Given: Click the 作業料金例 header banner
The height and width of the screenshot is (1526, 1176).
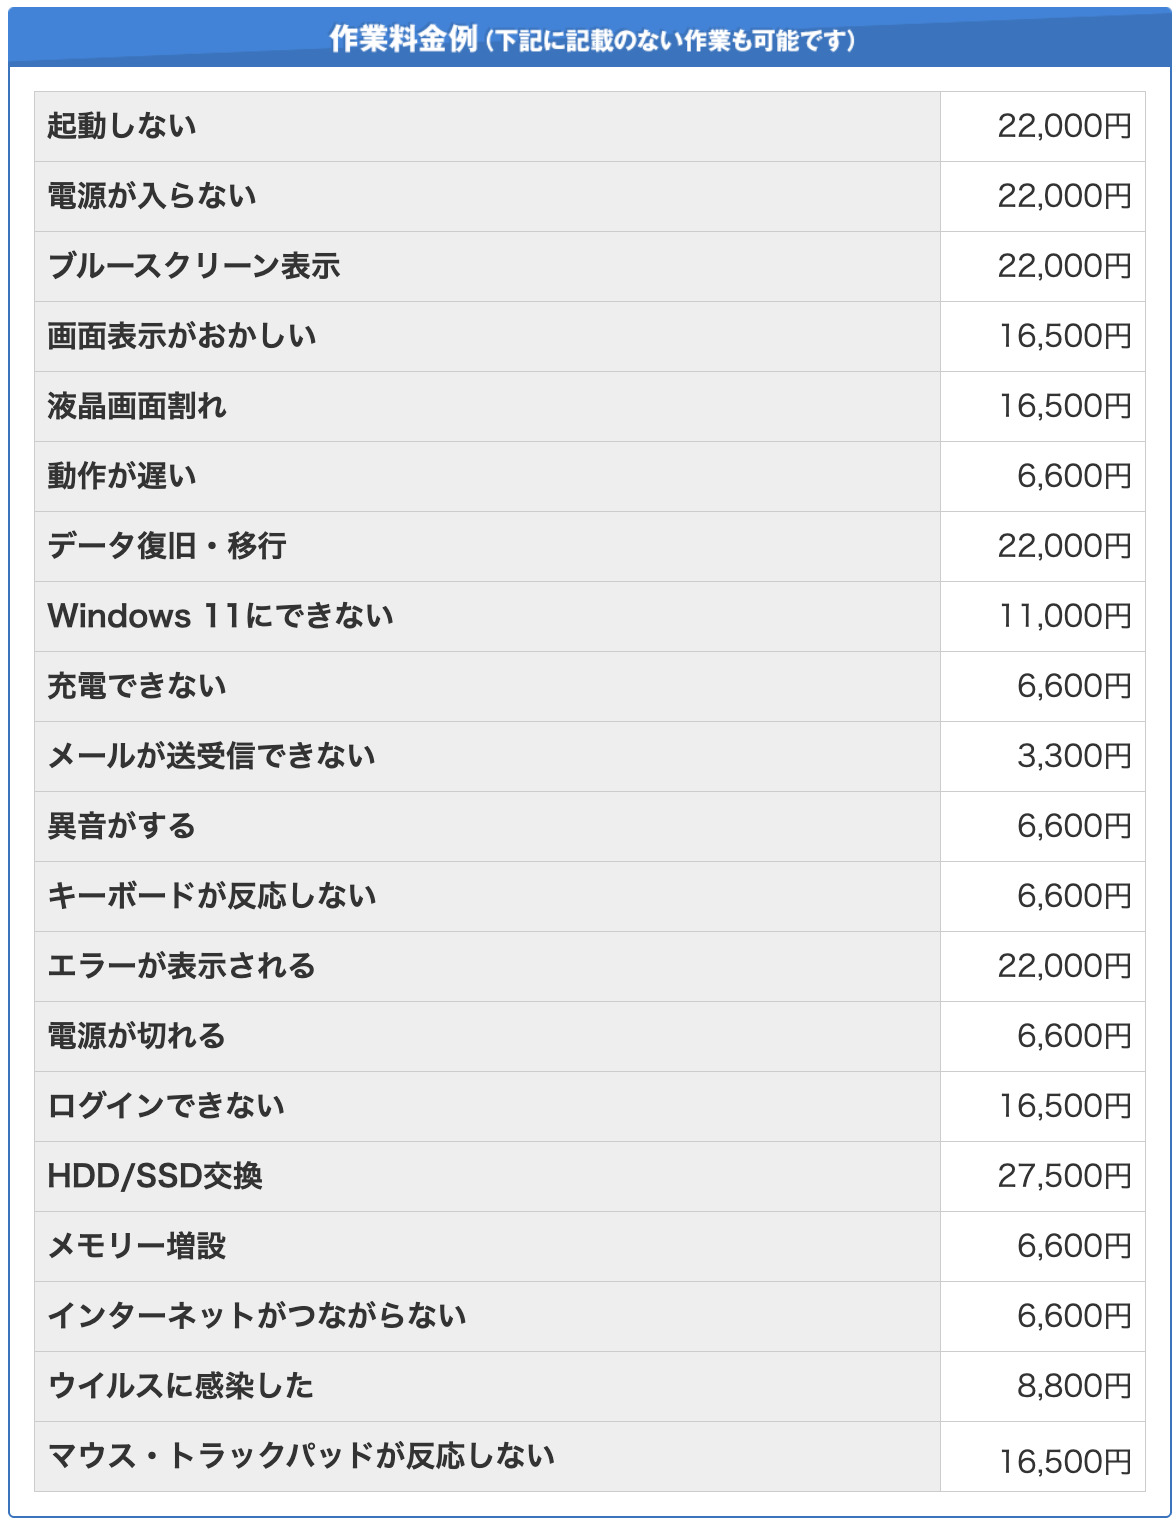Looking at the screenshot, I should point(590,39).
